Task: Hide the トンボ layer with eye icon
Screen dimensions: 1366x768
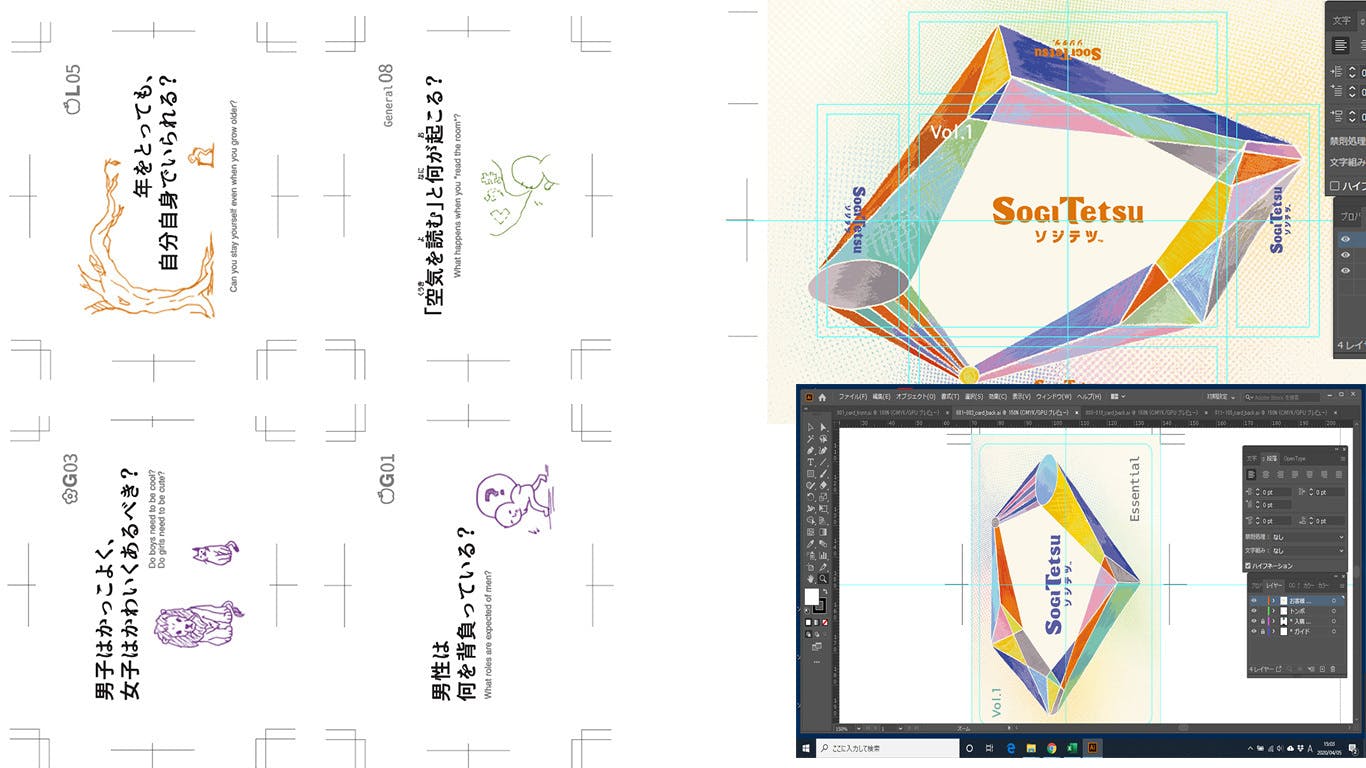Action: tap(1254, 611)
